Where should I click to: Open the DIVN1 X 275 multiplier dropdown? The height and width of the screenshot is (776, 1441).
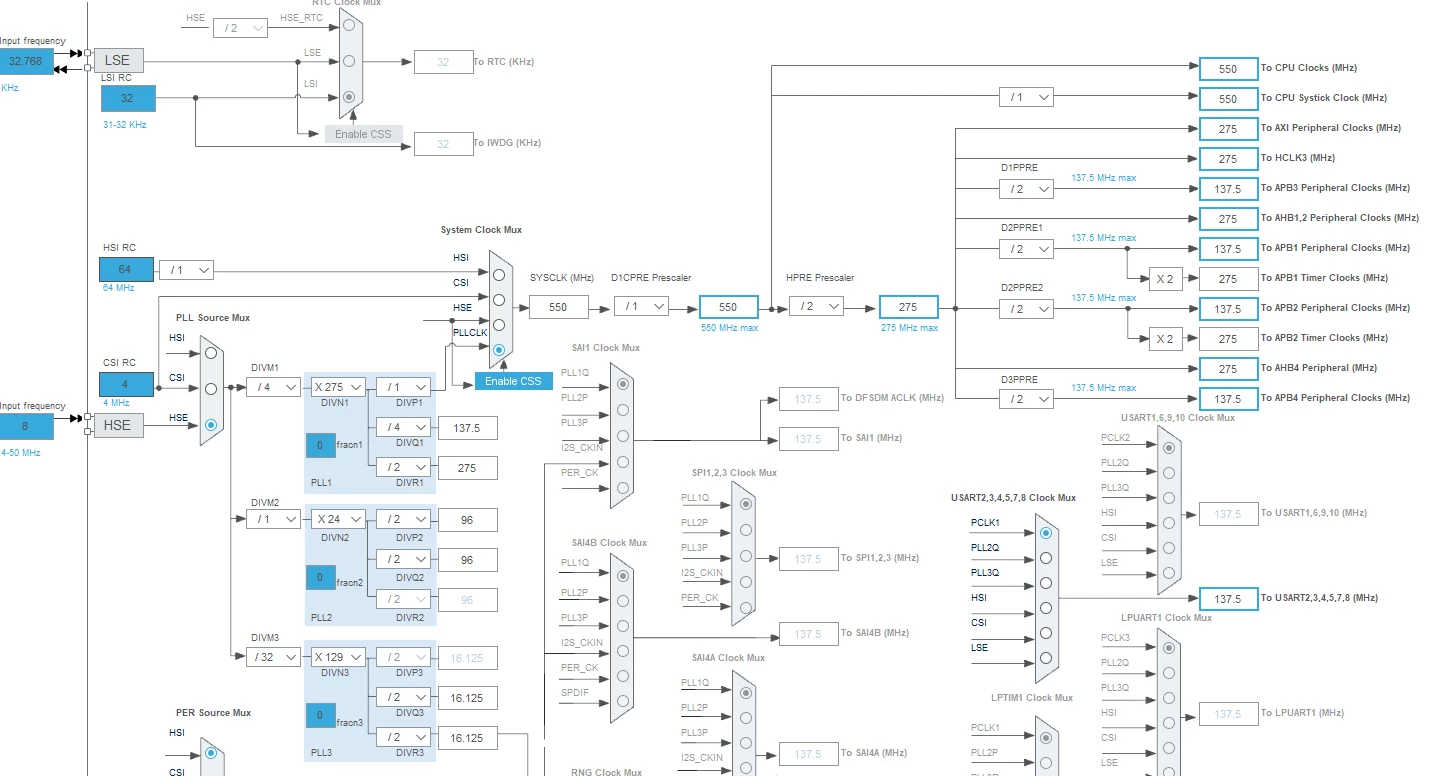(338, 387)
